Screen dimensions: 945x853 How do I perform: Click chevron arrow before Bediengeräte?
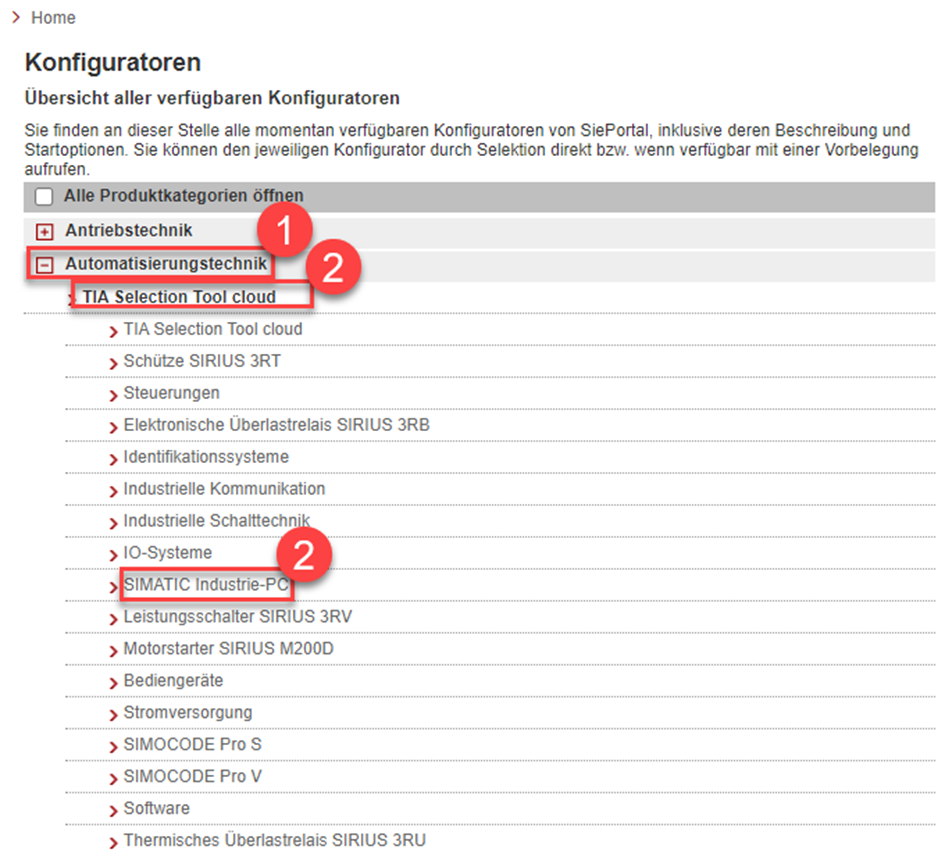[x=113, y=682]
